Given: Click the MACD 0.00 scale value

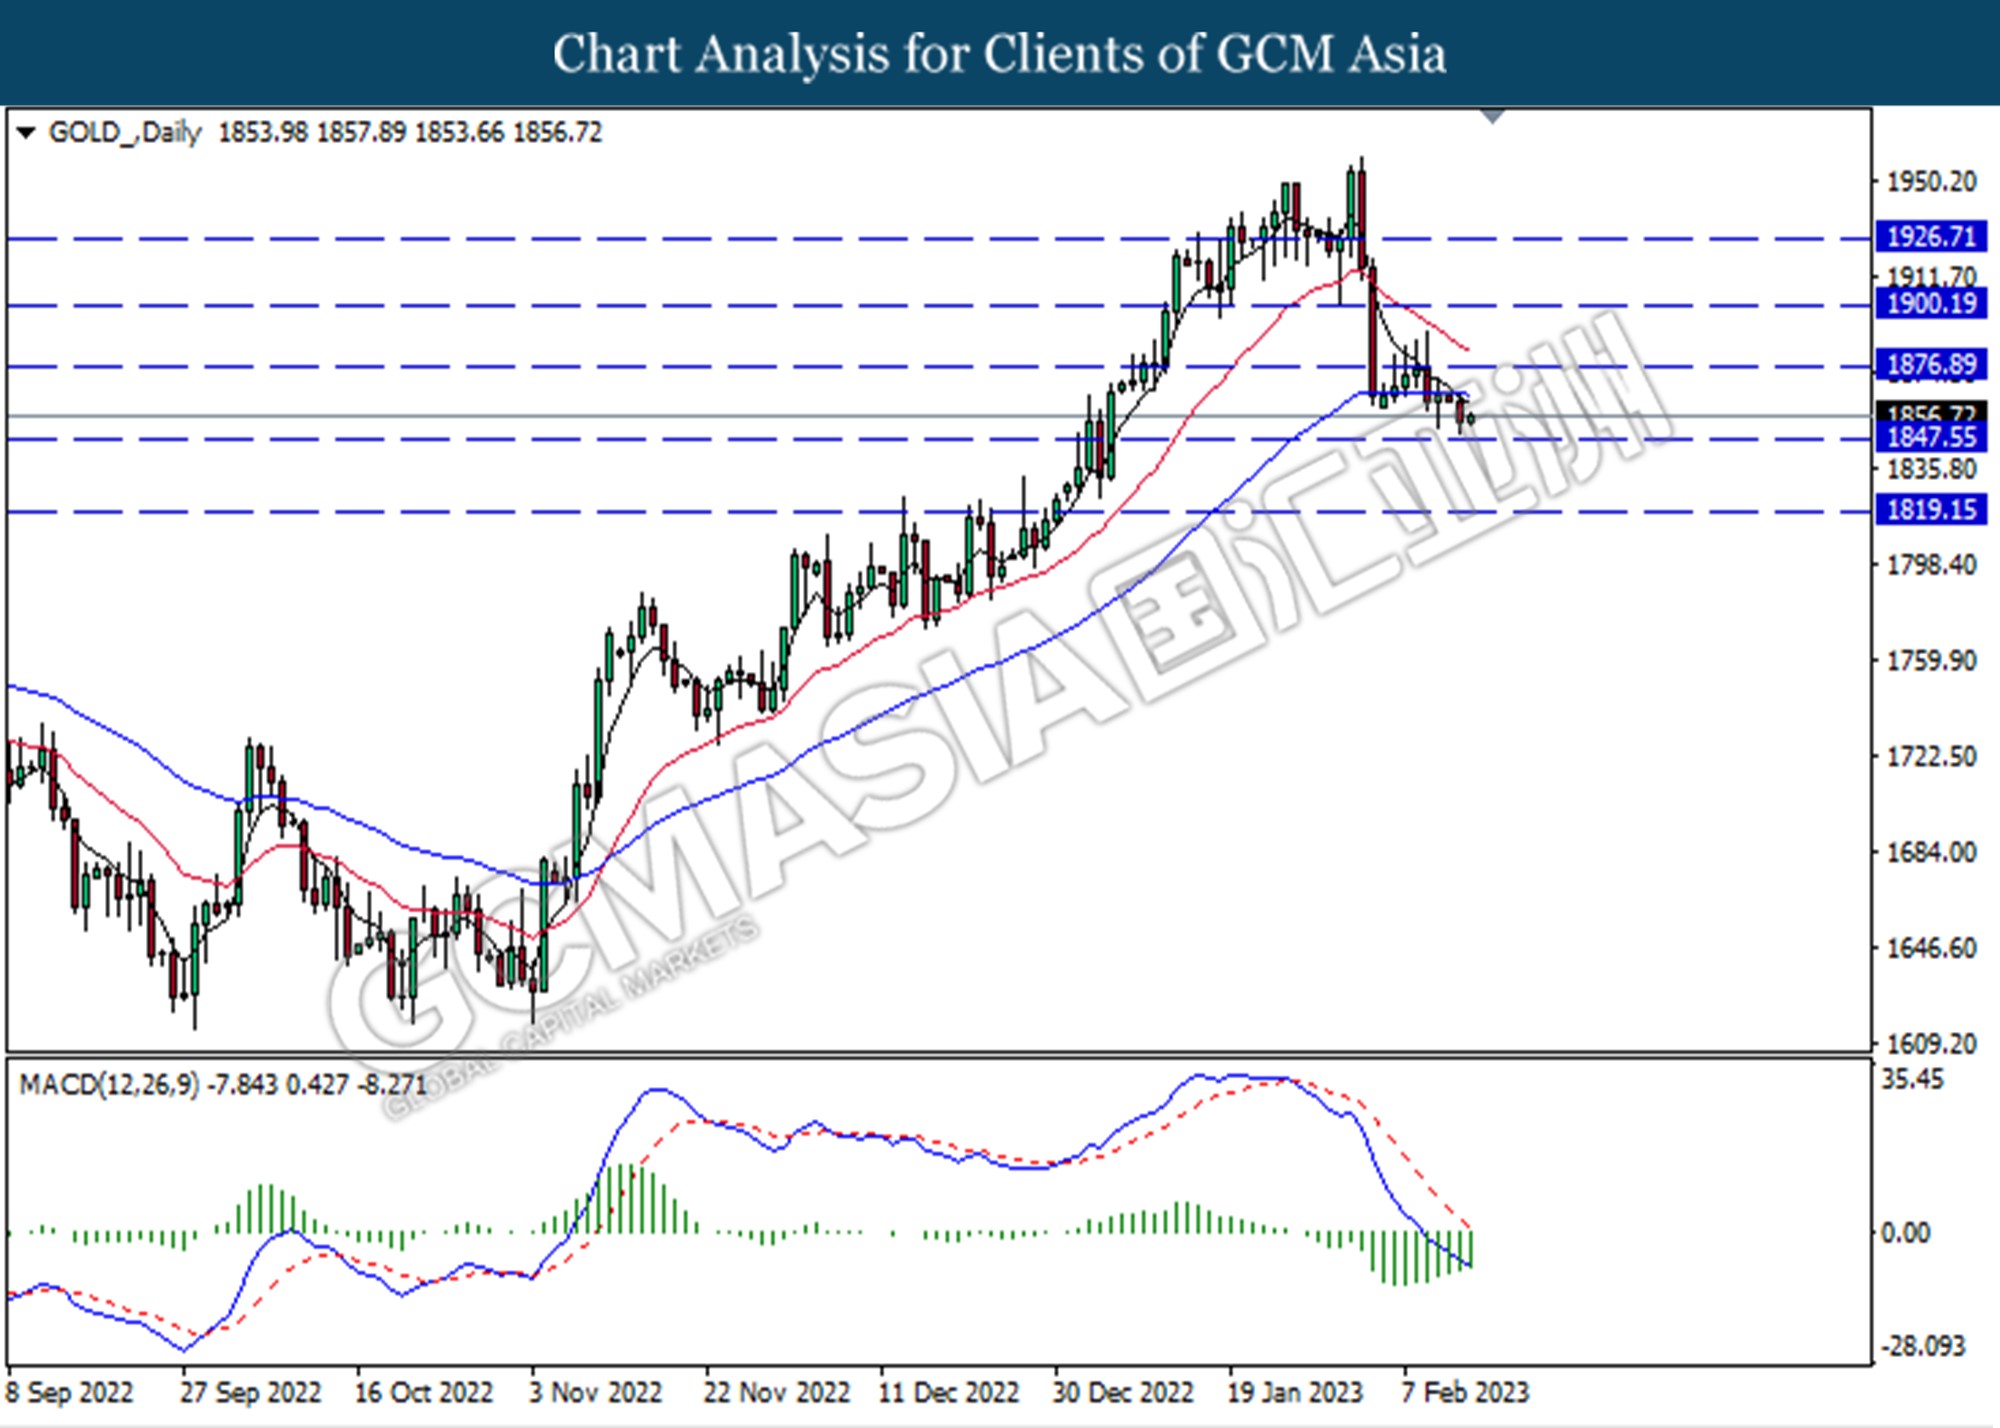Looking at the screenshot, I should [x=1905, y=1233].
